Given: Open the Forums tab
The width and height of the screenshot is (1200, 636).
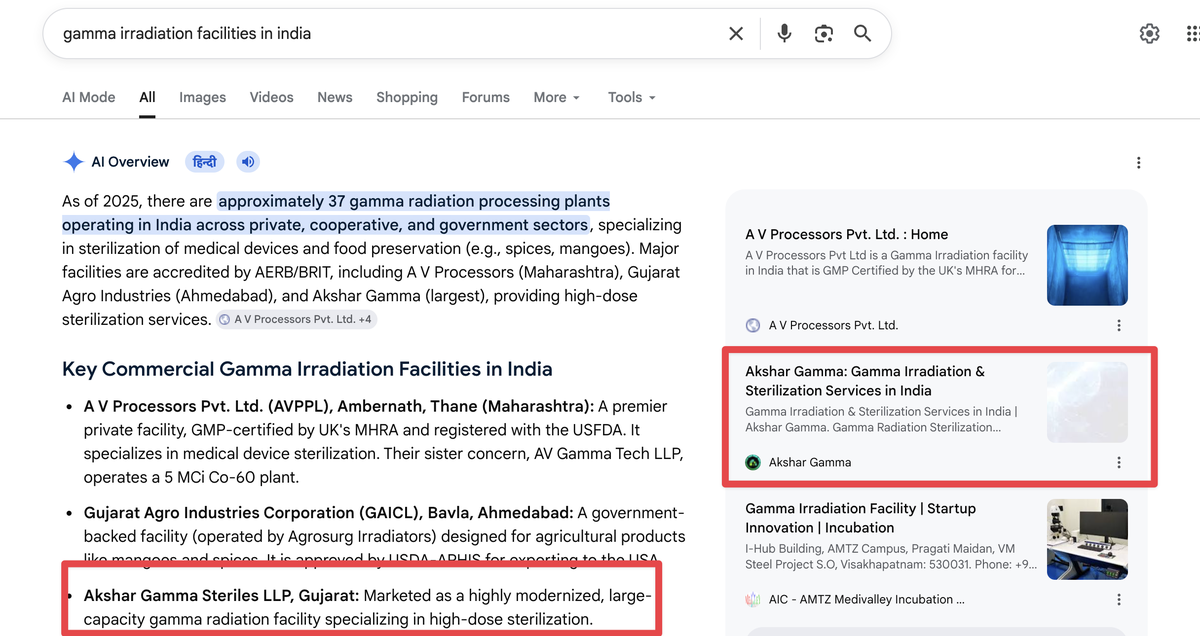Looking at the screenshot, I should (486, 97).
